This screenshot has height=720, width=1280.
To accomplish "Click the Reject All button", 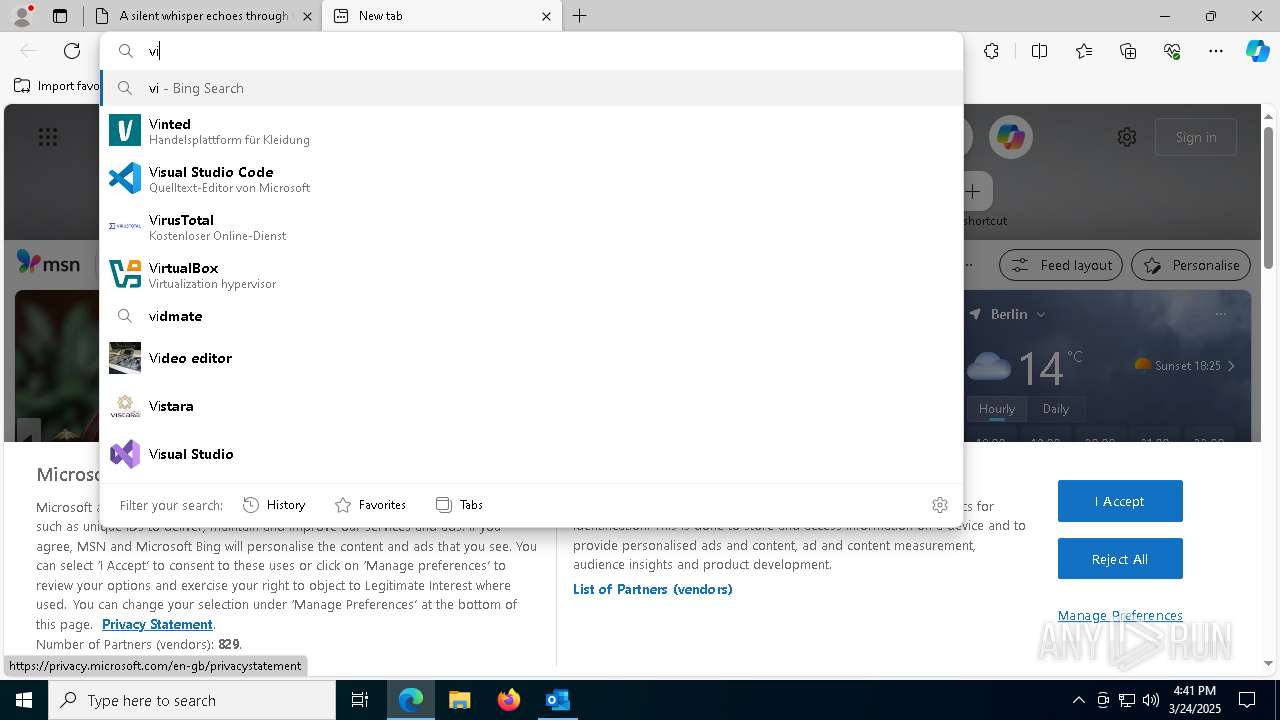I will (x=1120, y=559).
